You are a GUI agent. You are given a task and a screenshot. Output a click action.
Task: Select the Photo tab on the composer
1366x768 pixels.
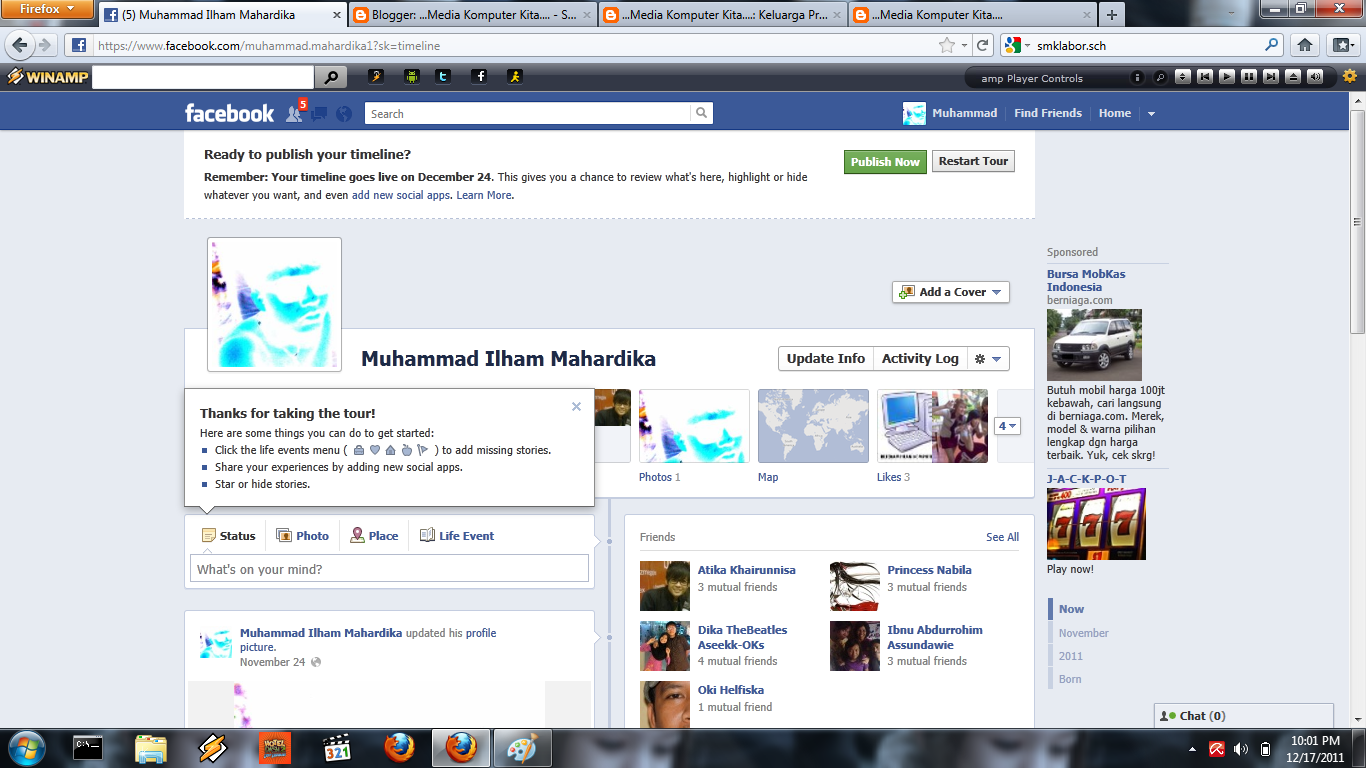click(x=303, y=535)
